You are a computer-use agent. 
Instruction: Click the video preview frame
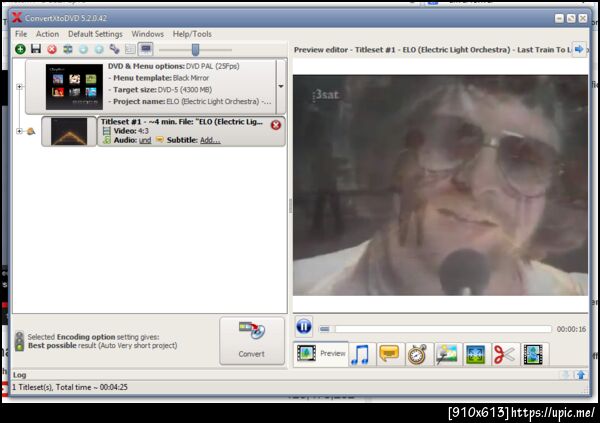(x=440, y=185)
